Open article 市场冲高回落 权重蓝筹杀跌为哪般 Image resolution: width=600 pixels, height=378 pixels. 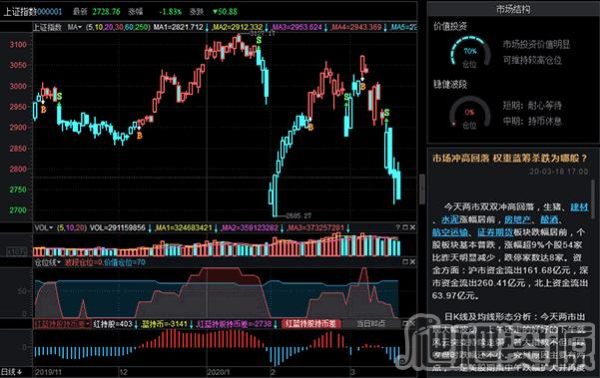pos(509,158)
